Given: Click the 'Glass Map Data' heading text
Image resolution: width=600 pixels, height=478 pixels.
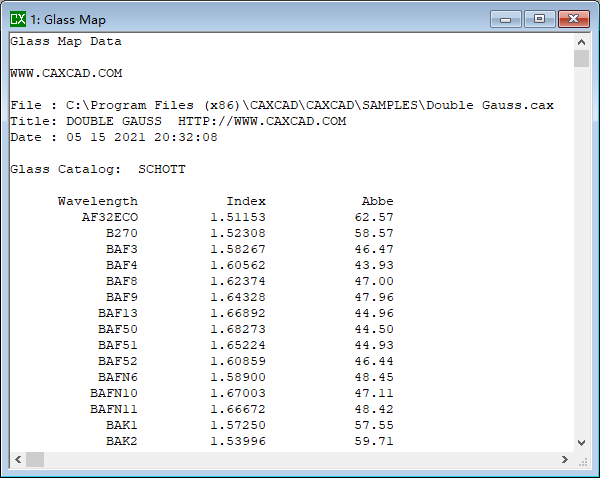Looking at the screenshot, I should click(x=66, y=41).
